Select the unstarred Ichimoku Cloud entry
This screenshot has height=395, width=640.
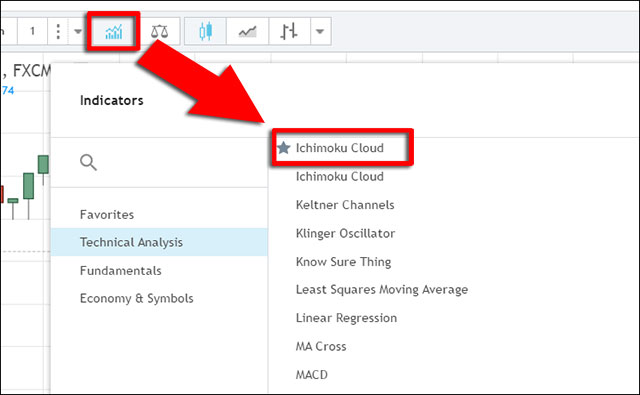coord(340,176)
